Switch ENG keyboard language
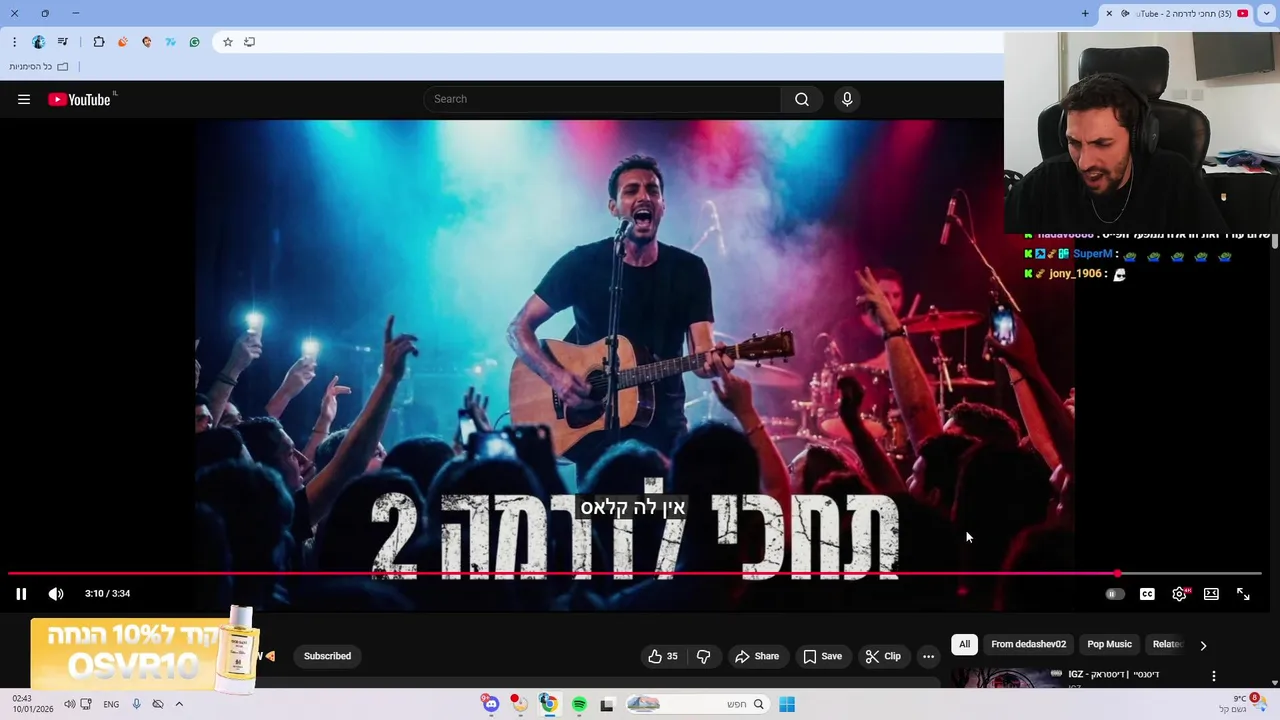Viewport: 1280px width, 720px height. [x=111, y=704]
